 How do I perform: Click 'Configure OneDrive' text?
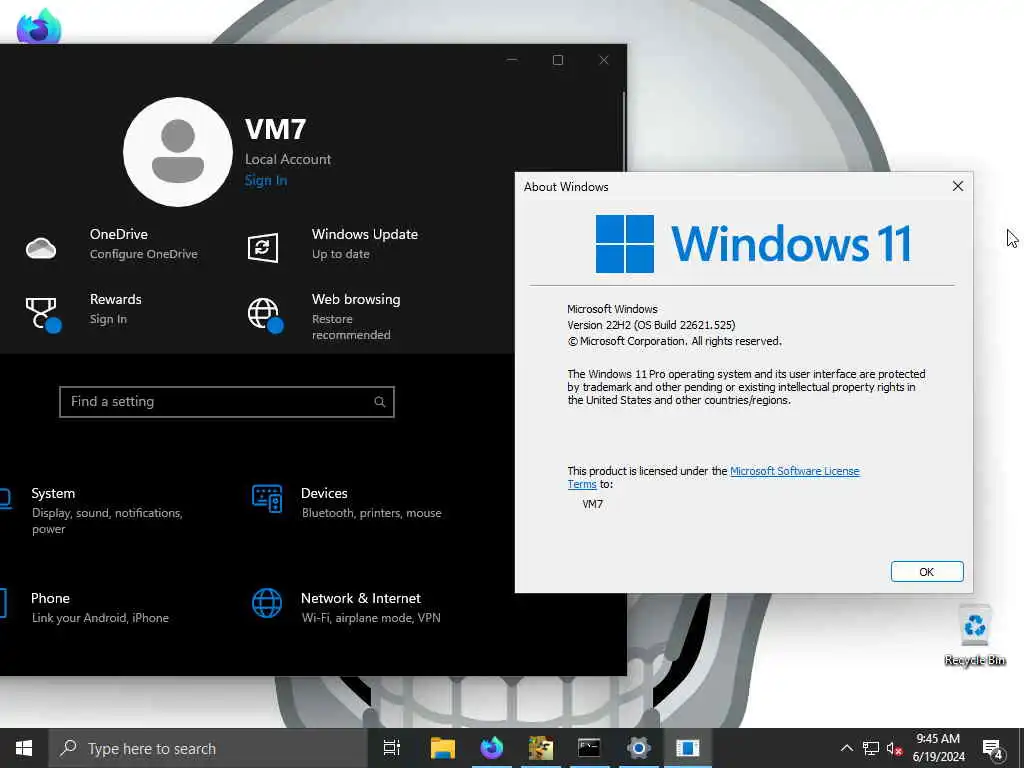[144, 254]
